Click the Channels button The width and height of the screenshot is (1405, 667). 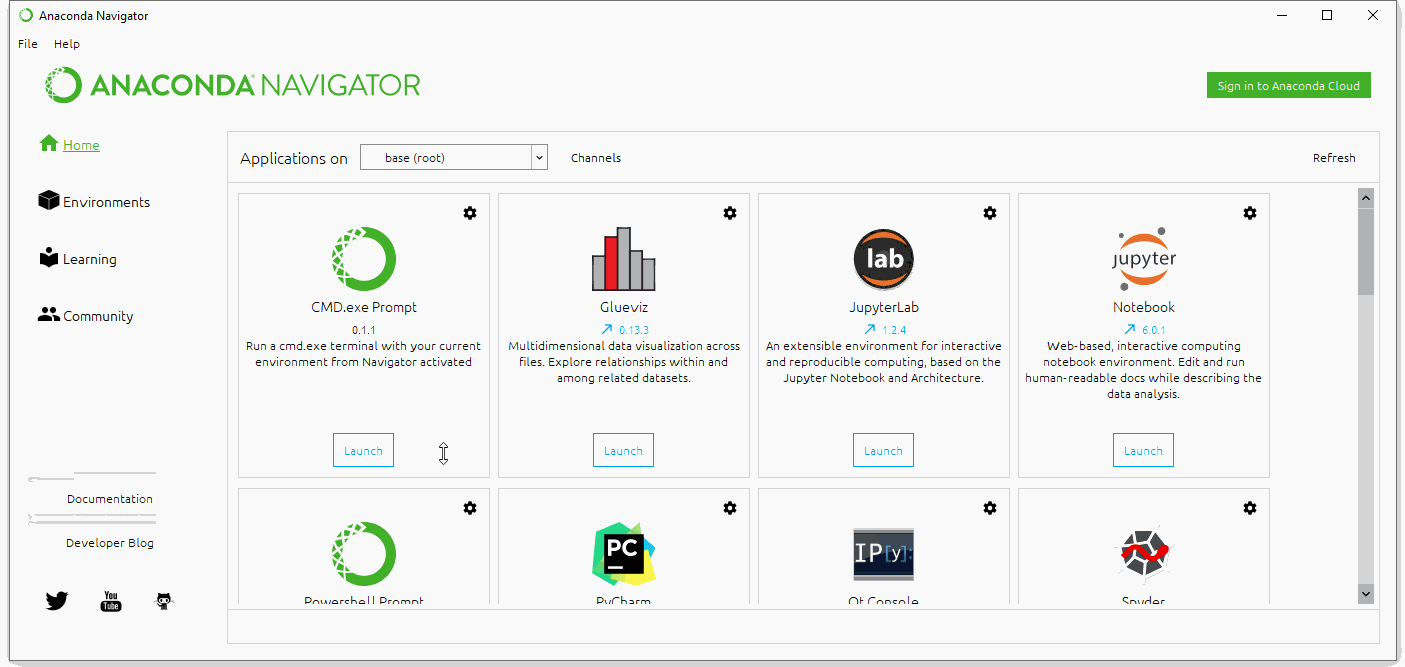[596, 158]
